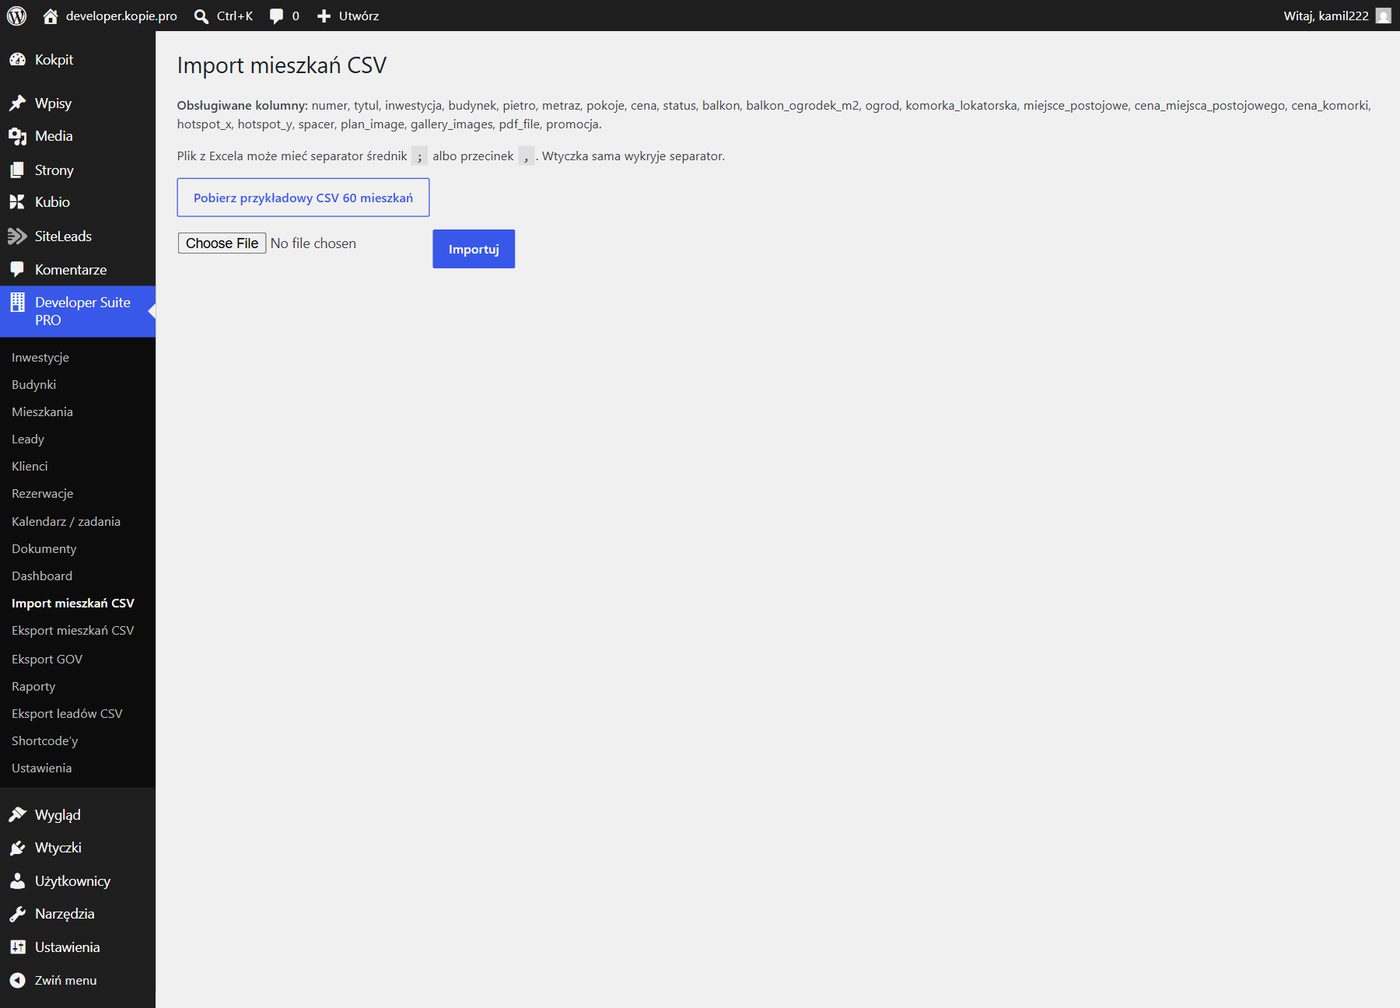This screenshot has width=1400, height=1008.
Task: Open the Strony menu
Action: pos(78,170)
